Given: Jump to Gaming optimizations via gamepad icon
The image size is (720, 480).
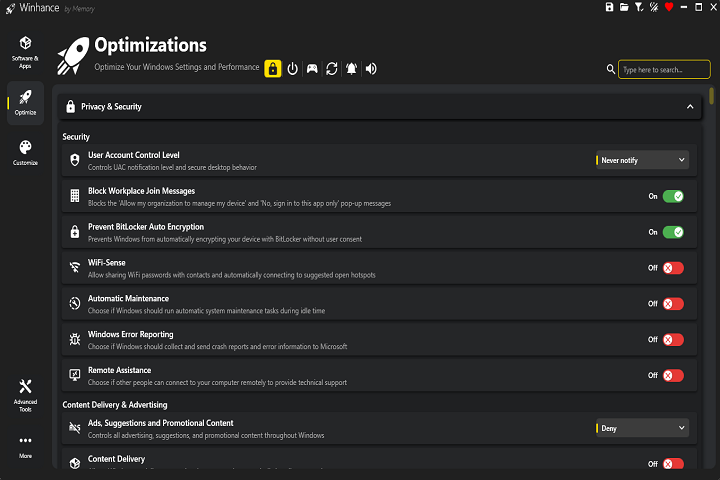Looking at the screenshot, I should tap(312, 69).
